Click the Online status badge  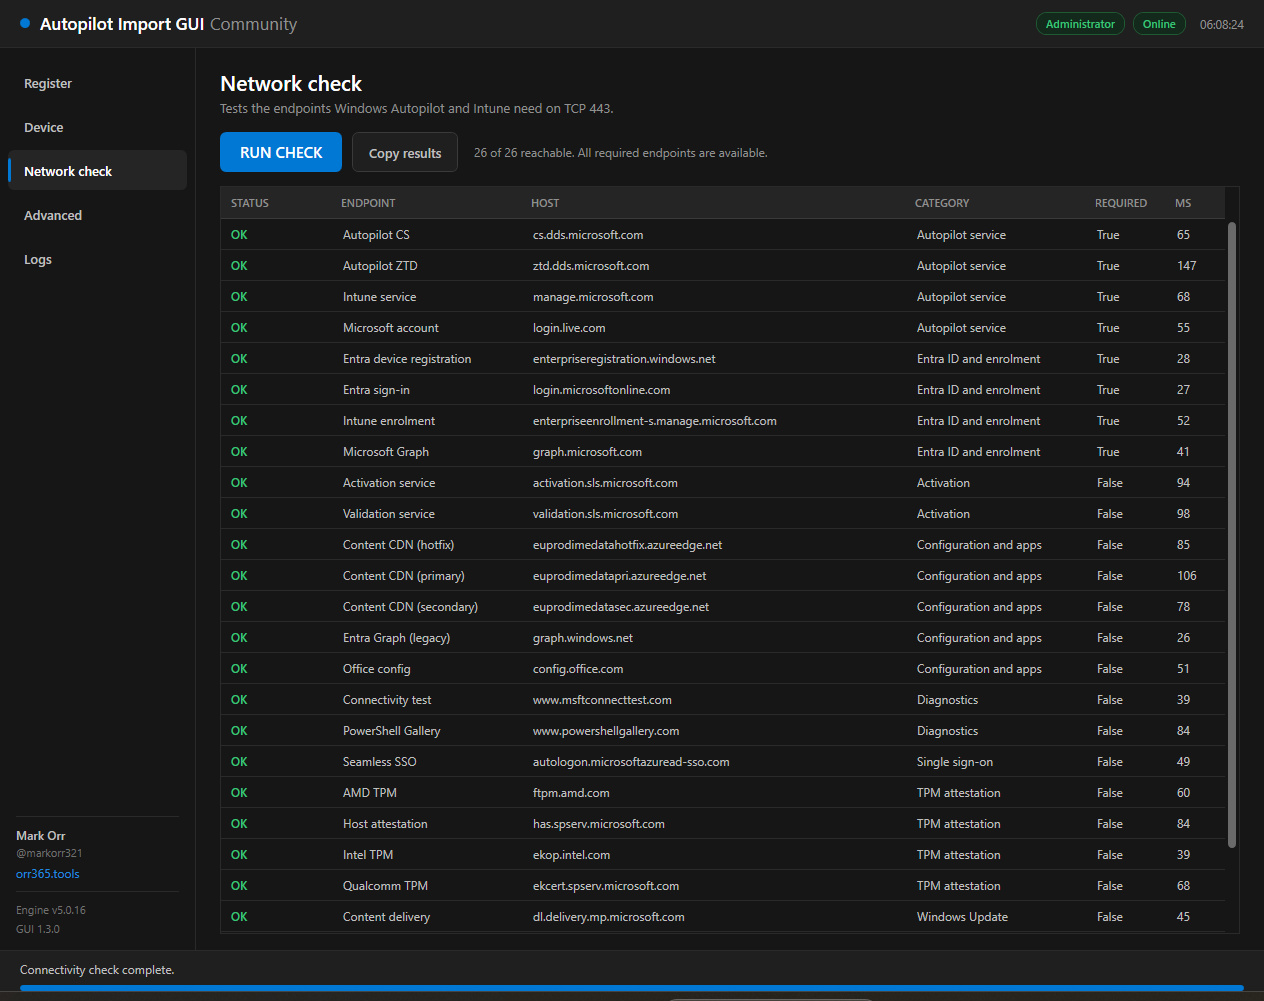[x=1159, y=24]
